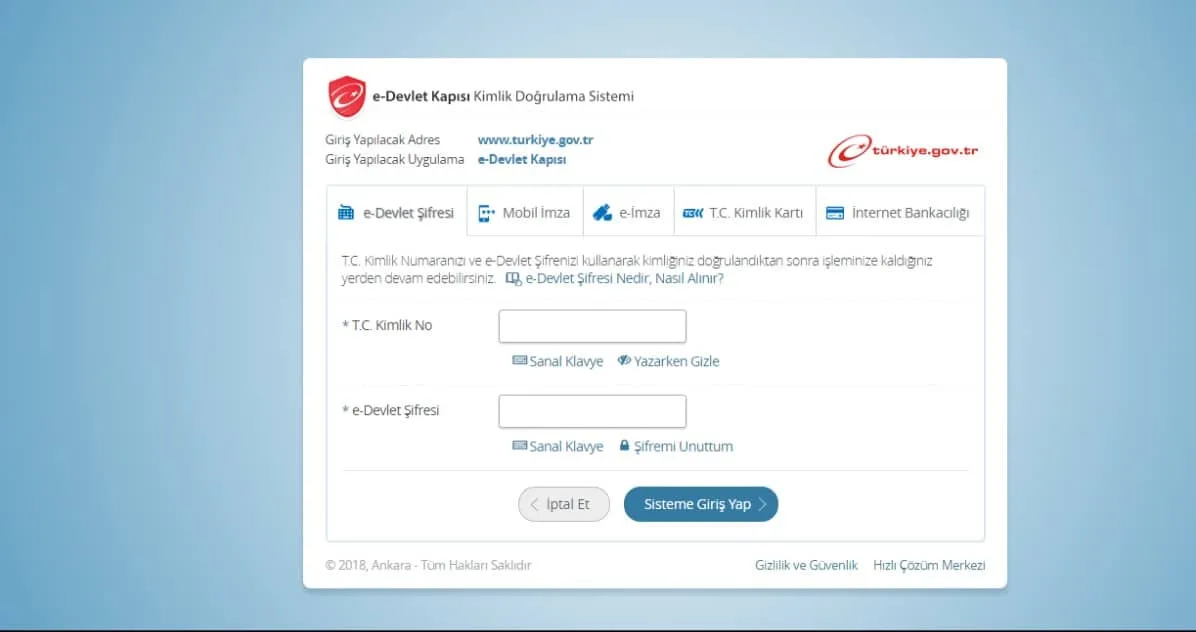The image size is (1196, 632).
Task: Select the T.C. Kimlik Kartı tab
Action: pyautogui.click(x=744, y=213)
